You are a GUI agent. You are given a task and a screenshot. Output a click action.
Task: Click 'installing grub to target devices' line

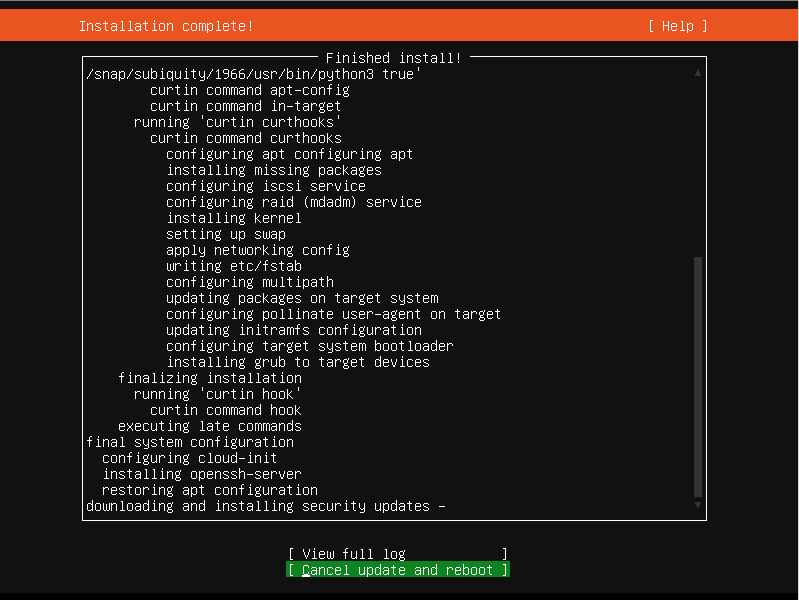[297, 362]
